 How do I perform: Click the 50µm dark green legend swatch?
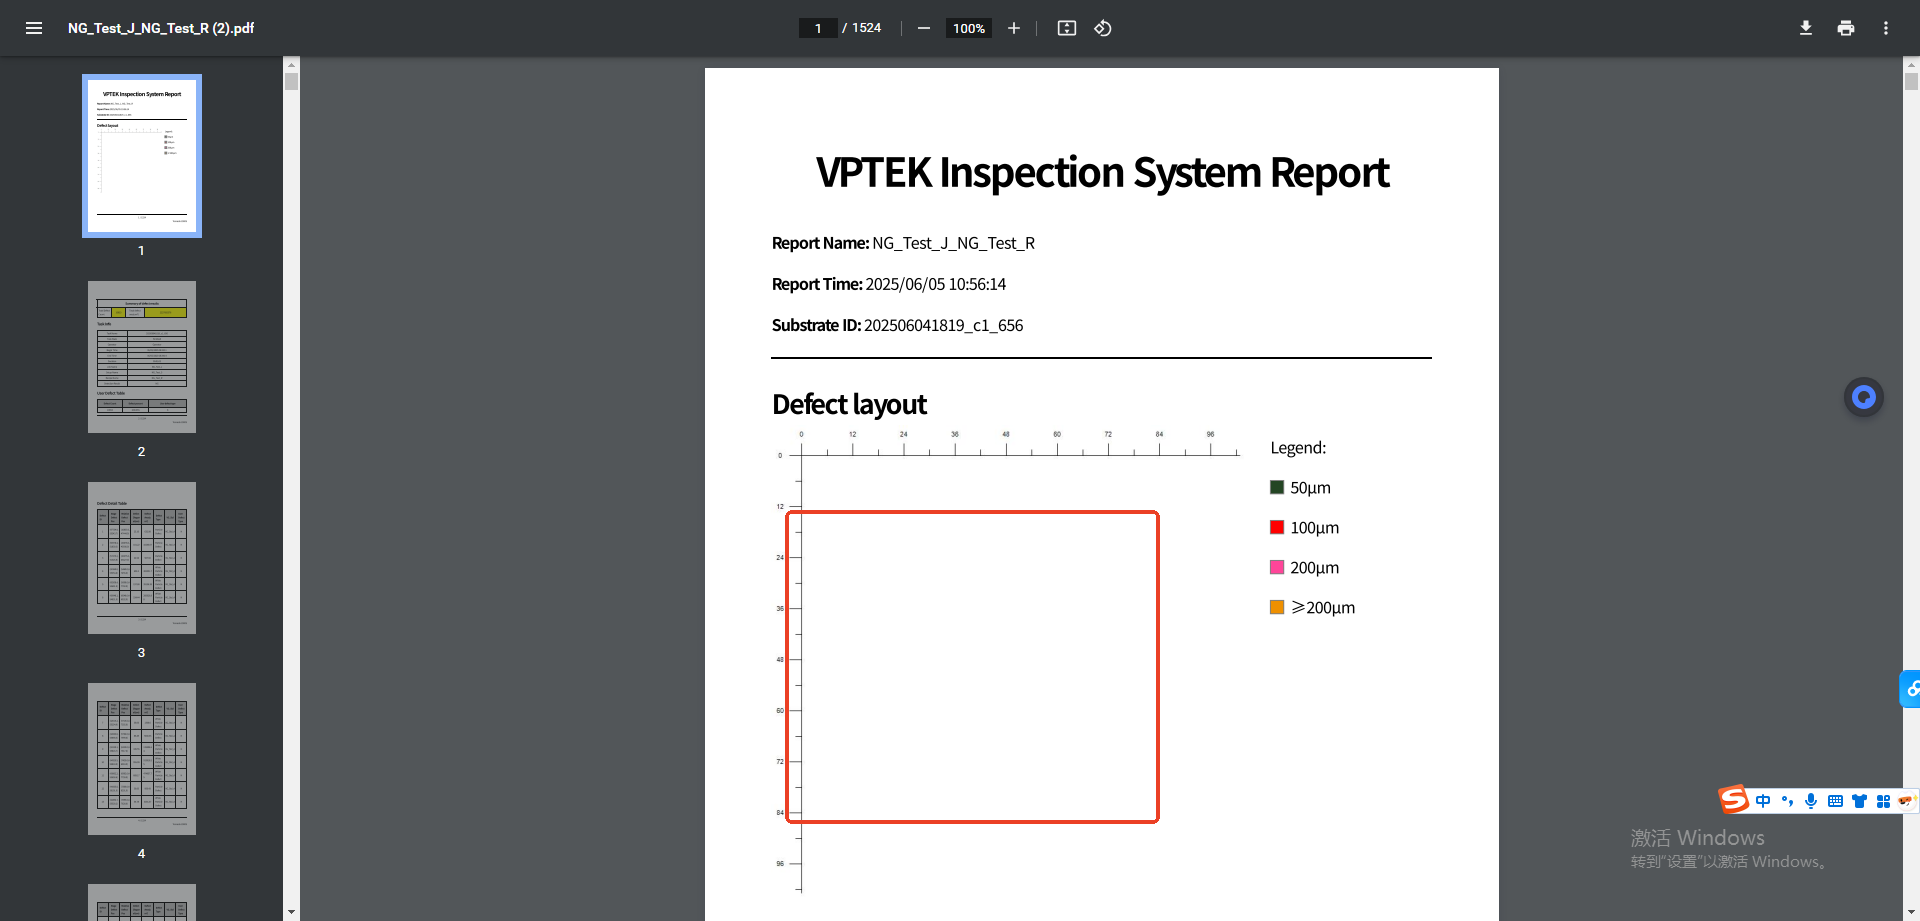pyautogui.click(x=1277, y=487)
